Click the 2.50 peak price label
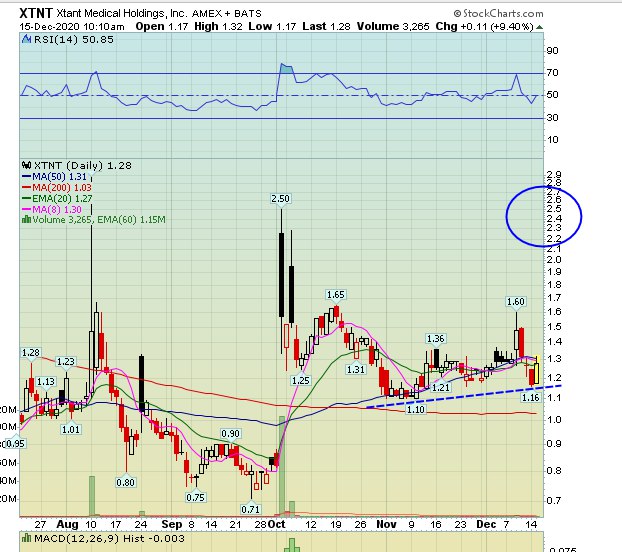Screen dimensions: 622x552 (280, 198)
